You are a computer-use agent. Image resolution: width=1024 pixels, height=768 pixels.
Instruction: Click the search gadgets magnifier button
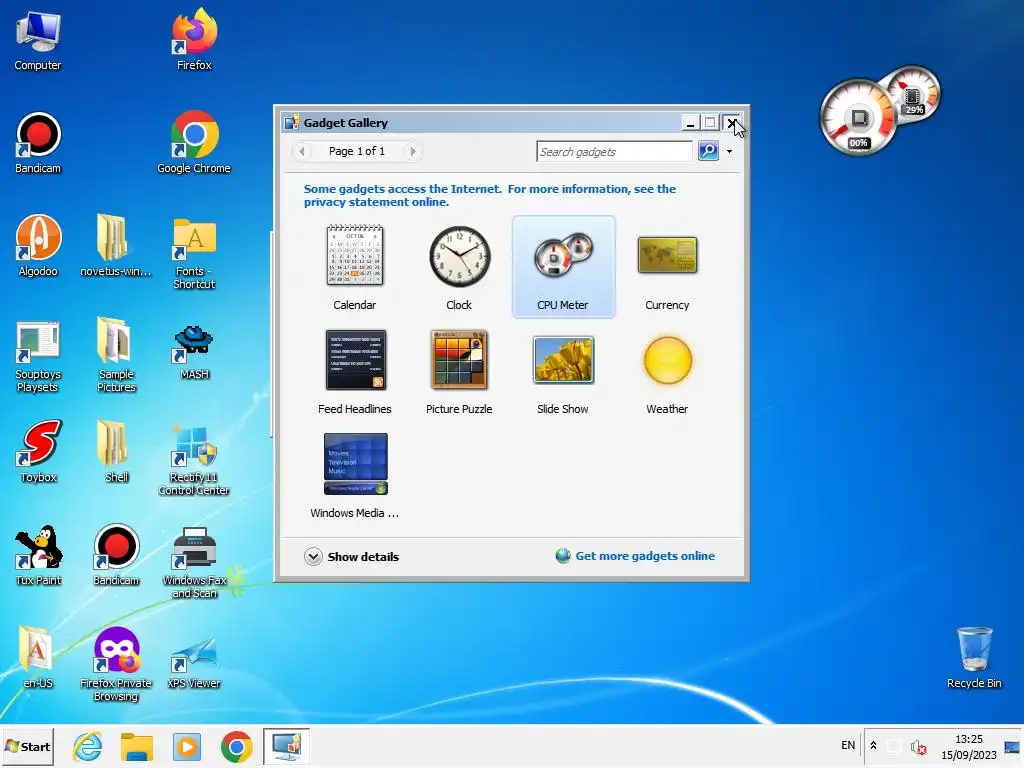(708, 151)
